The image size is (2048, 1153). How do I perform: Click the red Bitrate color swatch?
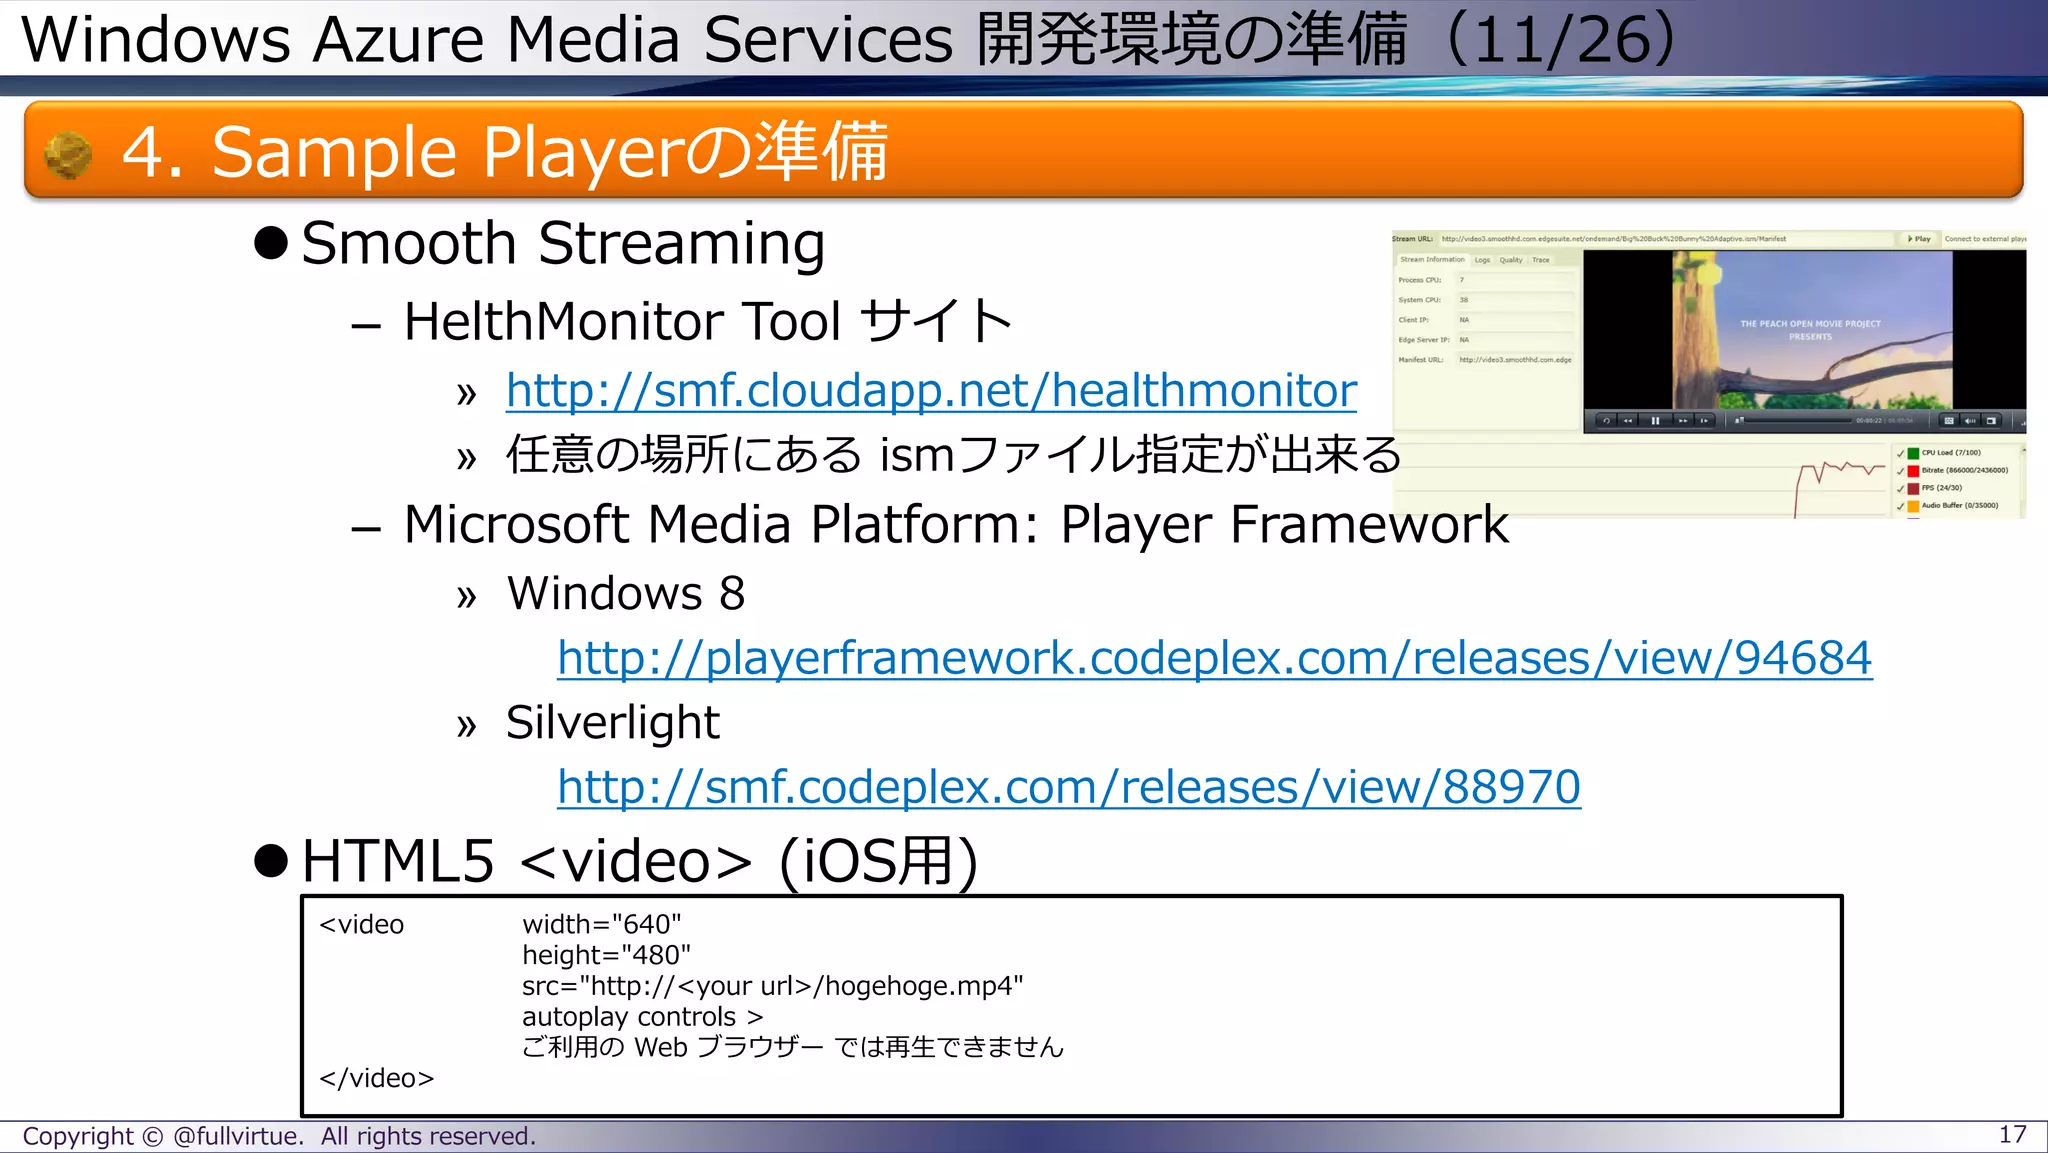1913,471
